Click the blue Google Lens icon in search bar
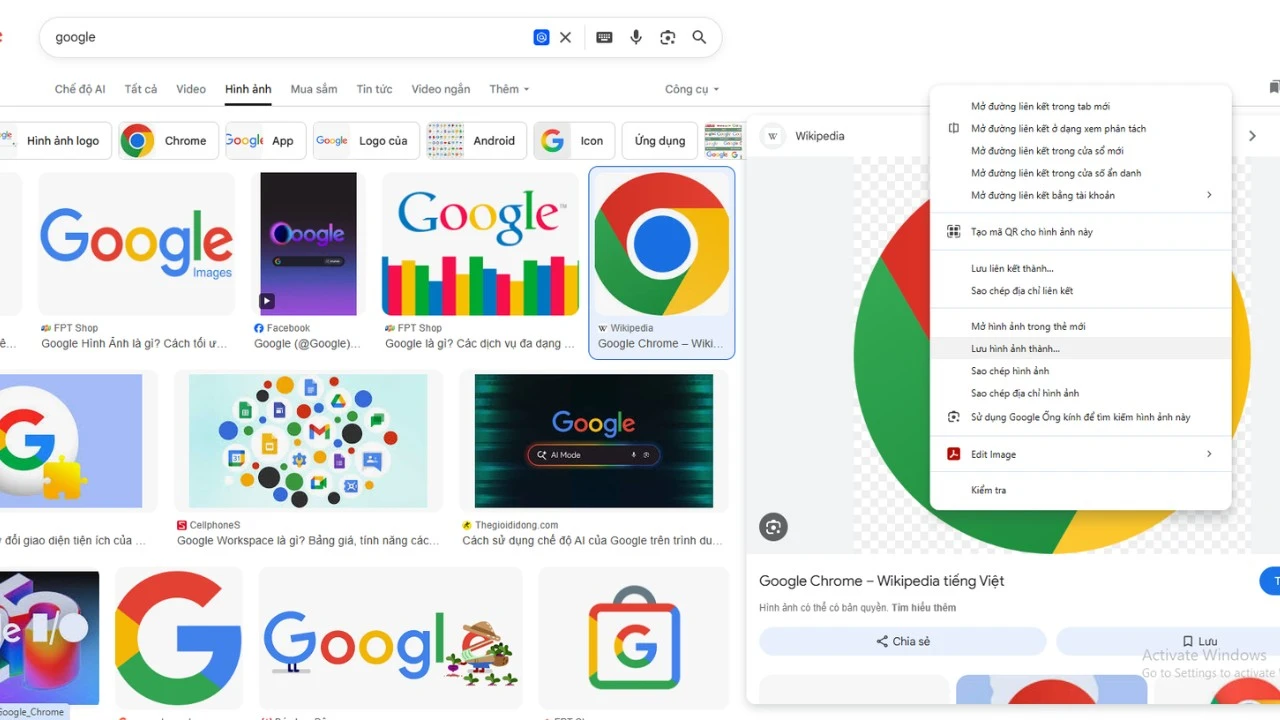The height and width of the screenshot is (720, 1280). pyautogui.click(x=541, y=37)
